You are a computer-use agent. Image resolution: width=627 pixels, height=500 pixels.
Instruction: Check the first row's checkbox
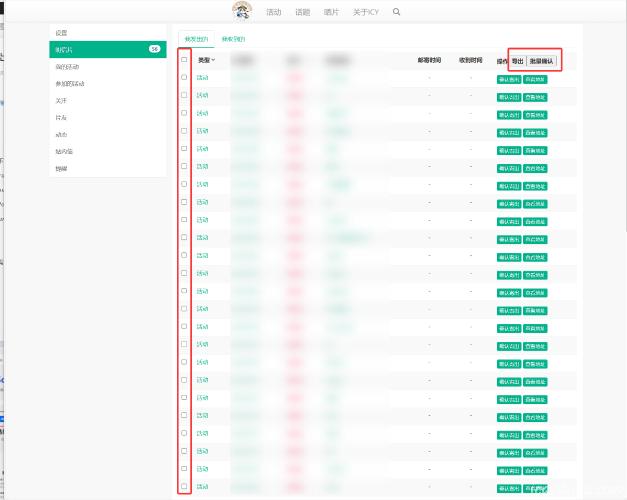coord(184,77)
